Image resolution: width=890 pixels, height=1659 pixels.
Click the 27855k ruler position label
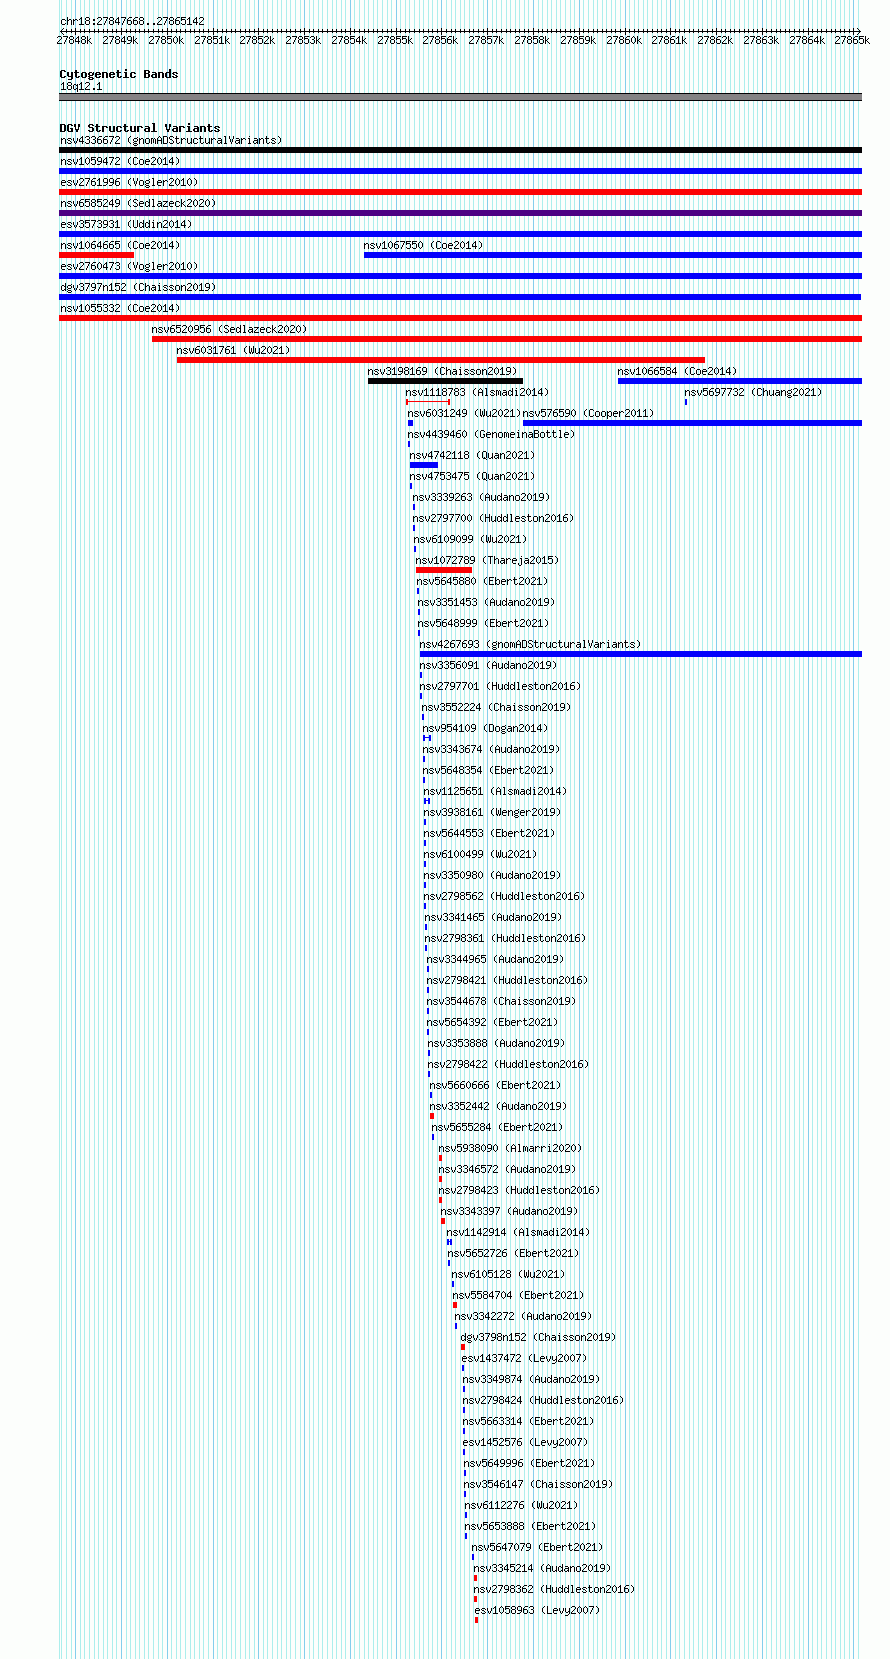(x=395, y=40)
